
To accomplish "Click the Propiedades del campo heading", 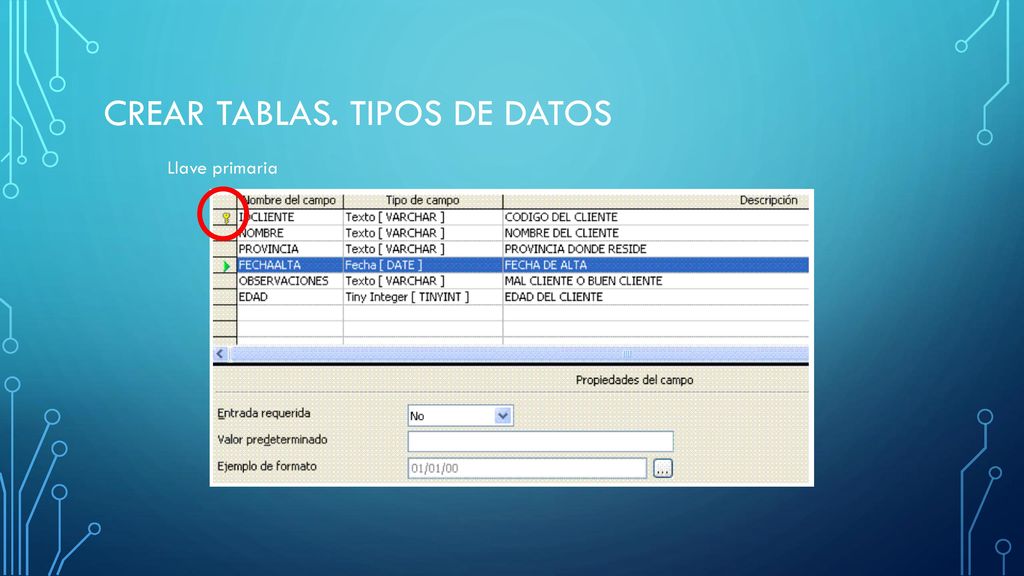I will pos(634,380).
